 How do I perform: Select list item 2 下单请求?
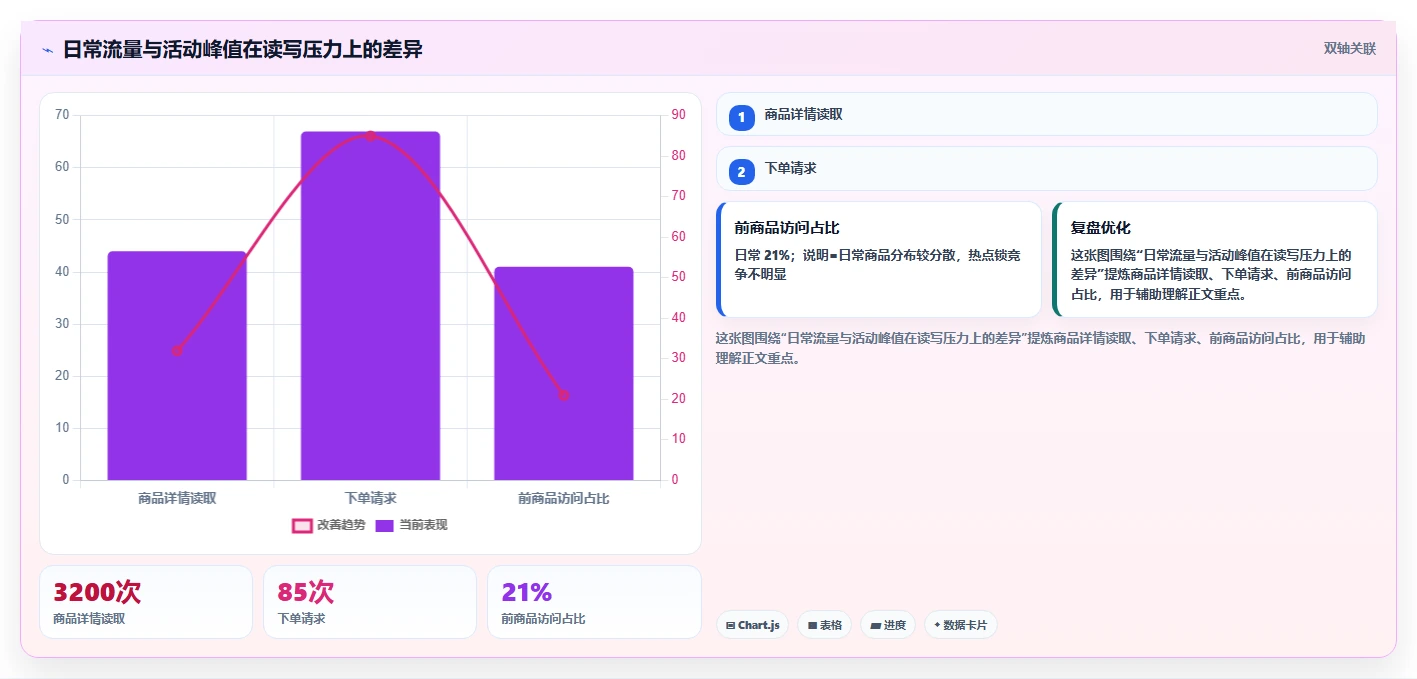(x=1047, y=169)
